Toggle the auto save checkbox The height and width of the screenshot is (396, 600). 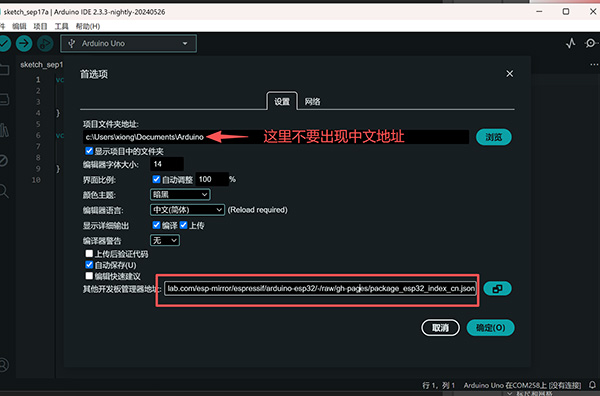click(89, 264)
